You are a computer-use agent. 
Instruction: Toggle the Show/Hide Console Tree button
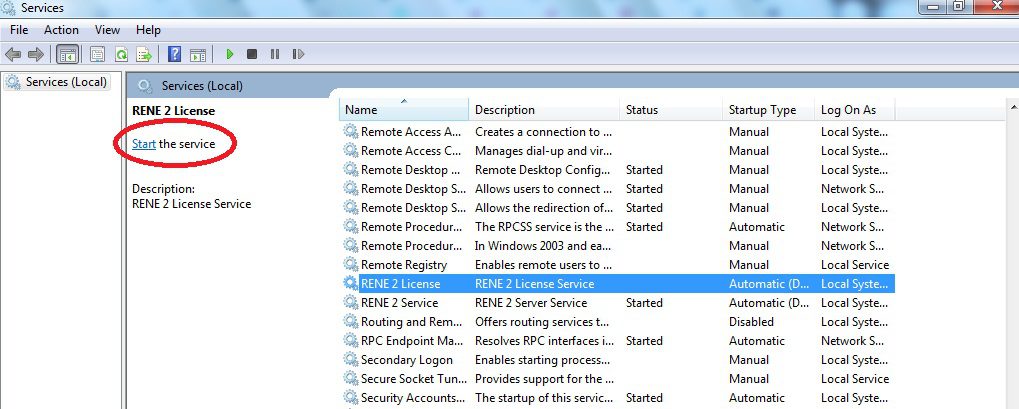(68, 55)
